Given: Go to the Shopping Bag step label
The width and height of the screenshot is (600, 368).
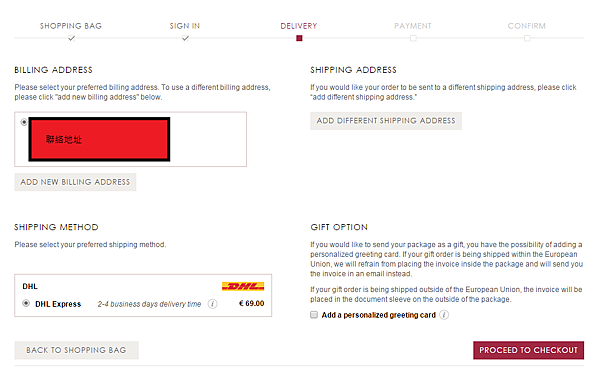Looking at the screenshot, I should coord(71,26).
